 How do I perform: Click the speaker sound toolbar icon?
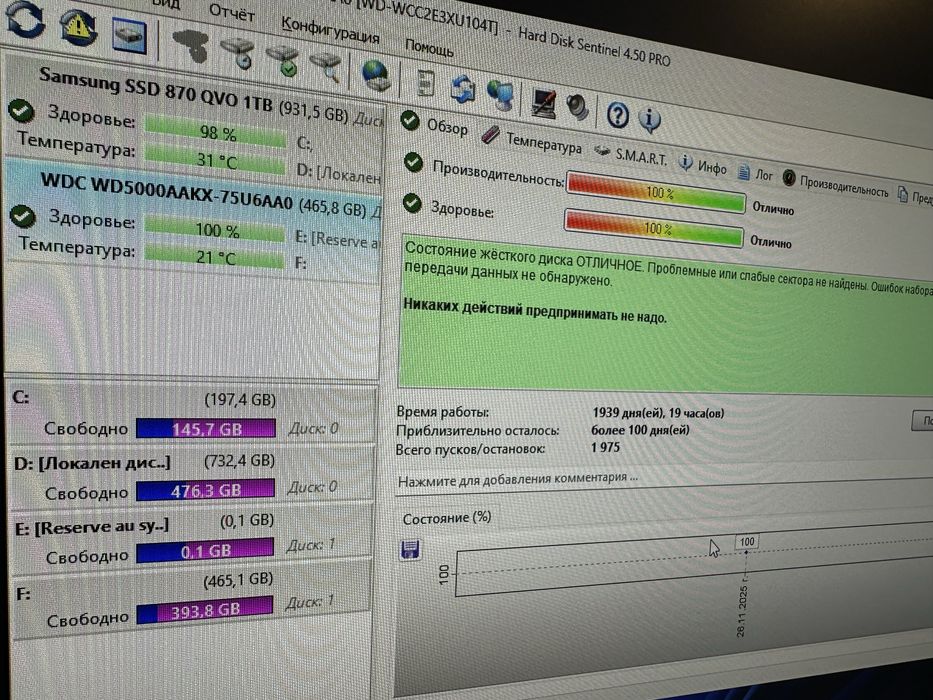click(x=577, y=108)
